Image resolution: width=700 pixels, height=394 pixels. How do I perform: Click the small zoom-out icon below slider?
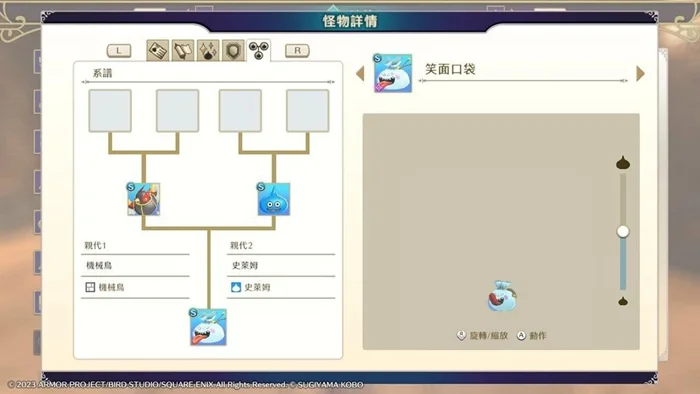(x=623, y=301)
